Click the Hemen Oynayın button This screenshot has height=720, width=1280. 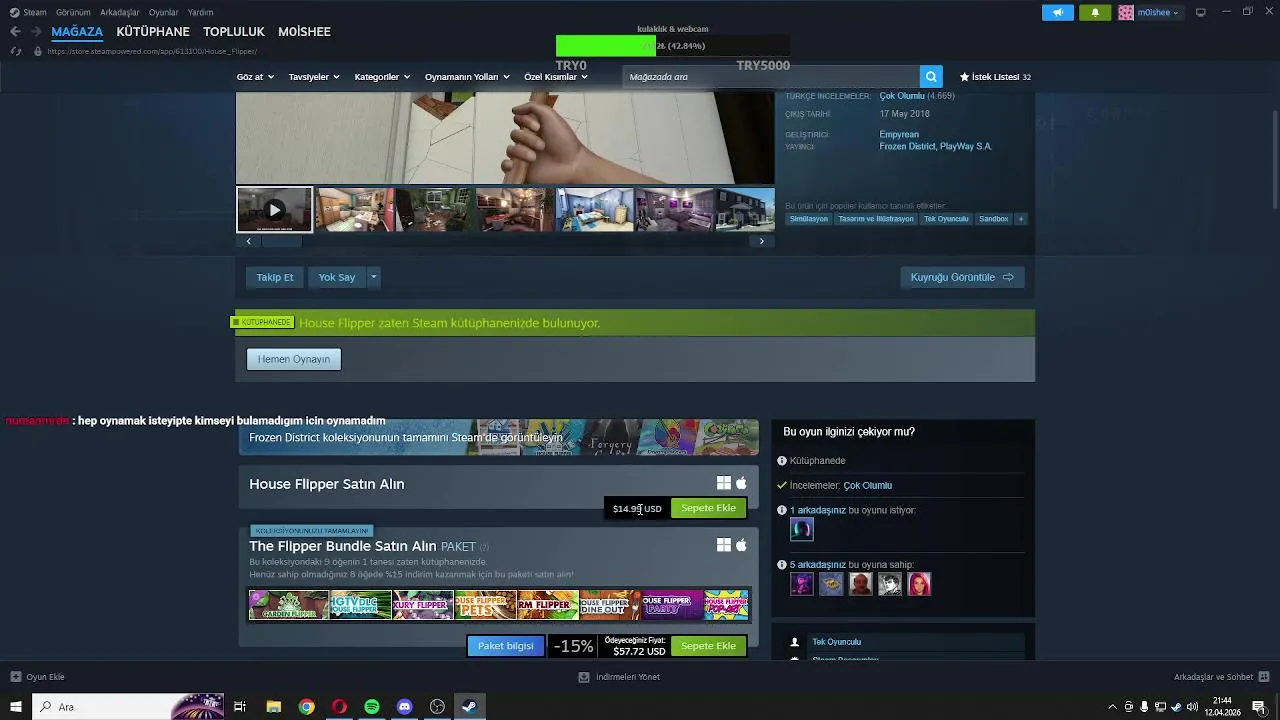coord(294,359)
